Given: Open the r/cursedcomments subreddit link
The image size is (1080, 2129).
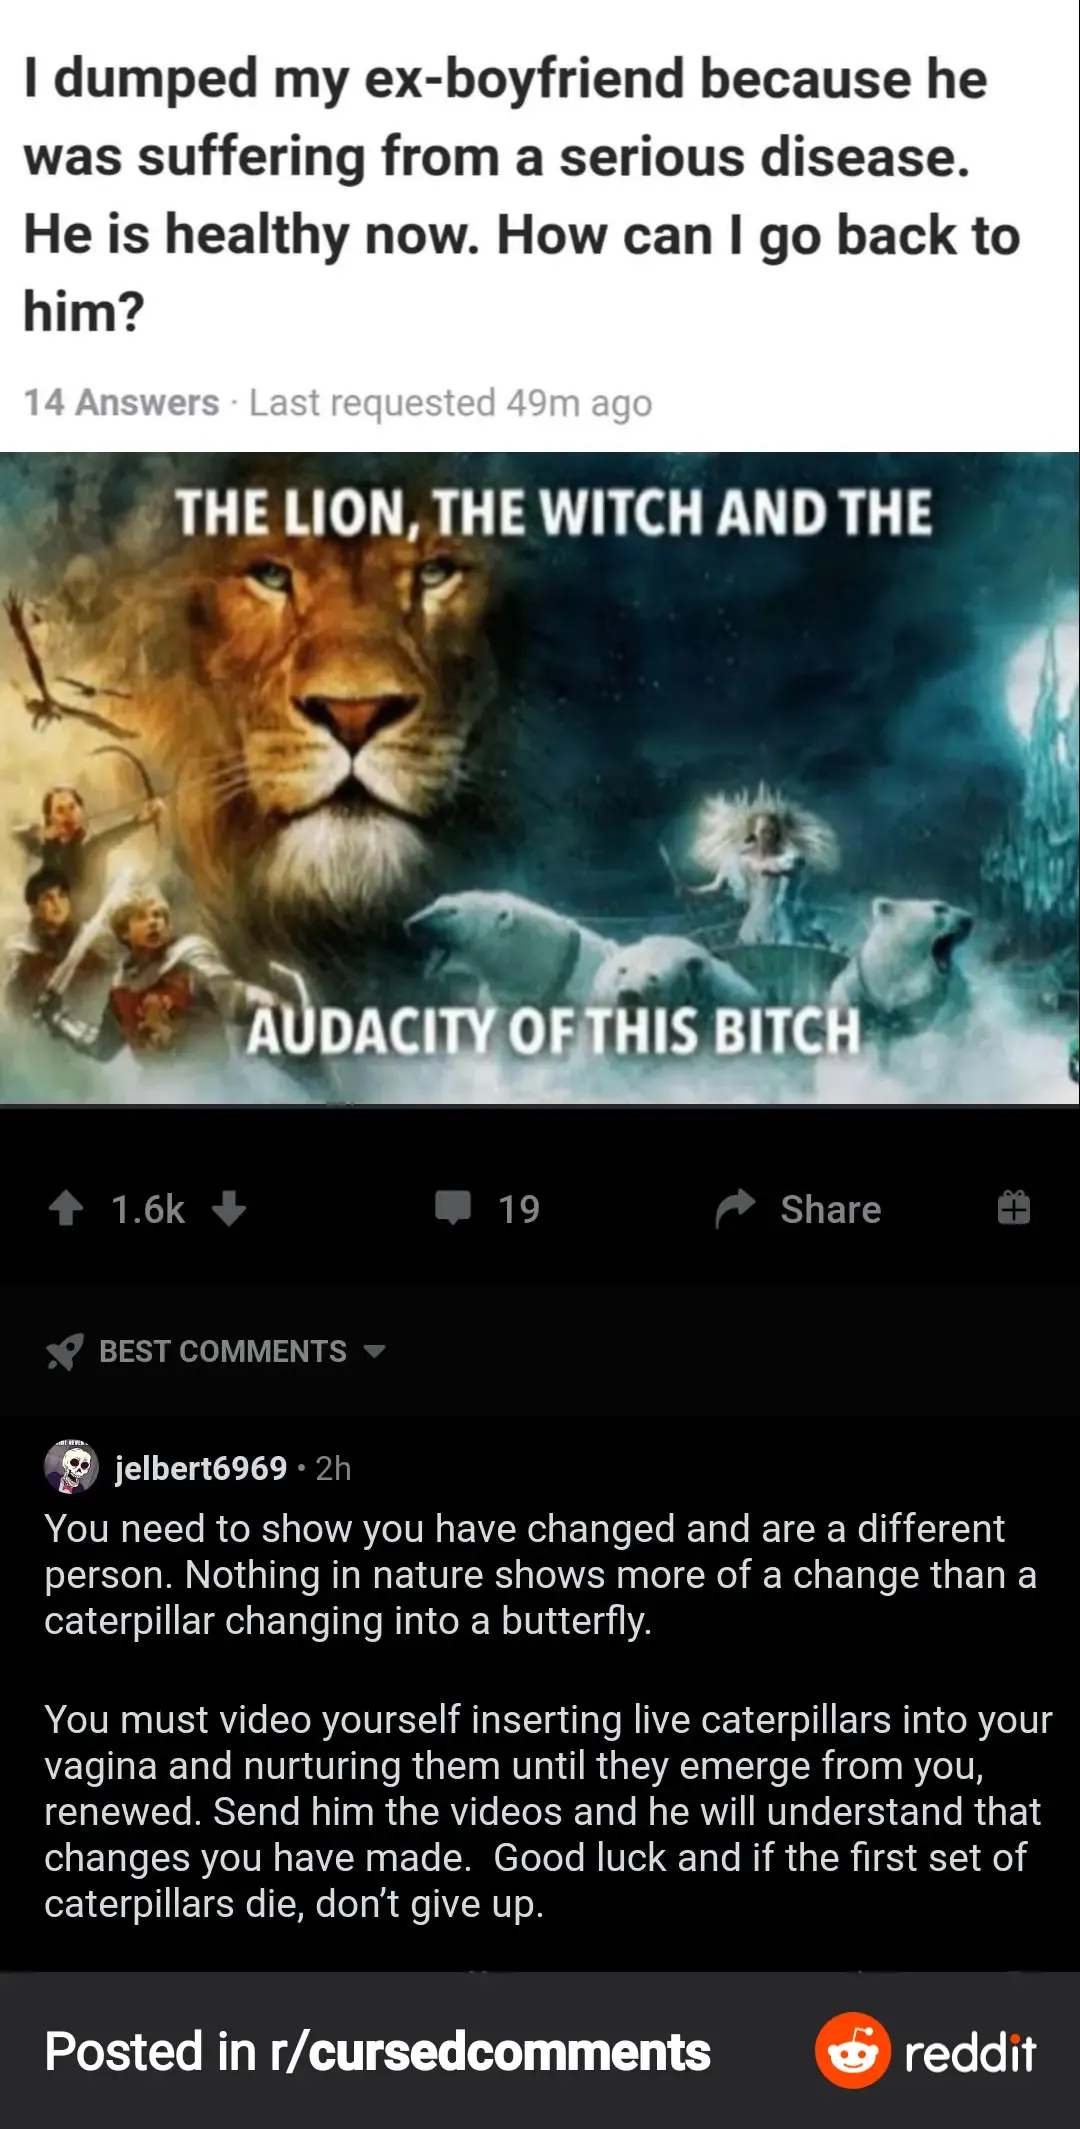Looking at the screenshot, I should [490, 2052].
